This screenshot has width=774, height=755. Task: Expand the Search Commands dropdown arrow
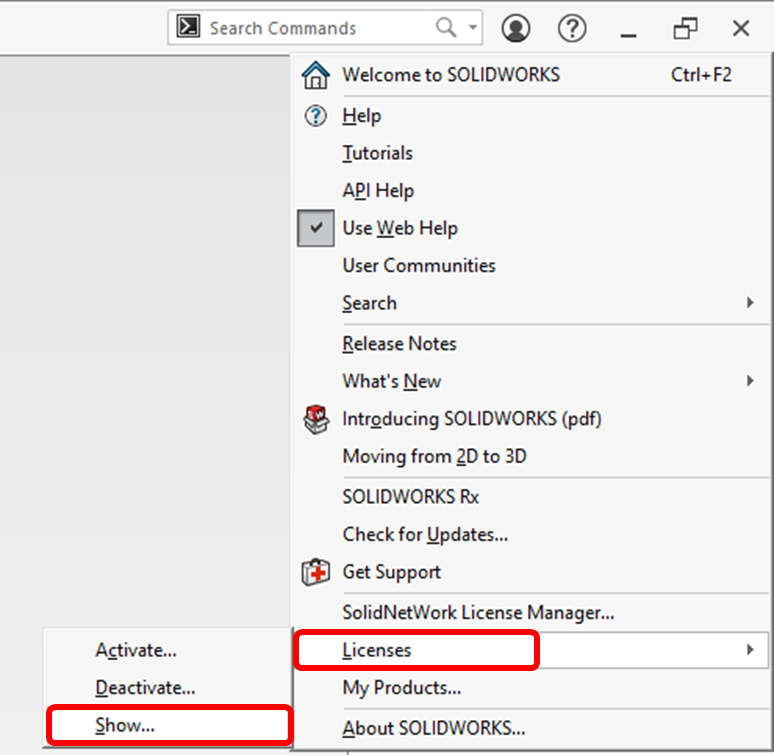[473, 28]
